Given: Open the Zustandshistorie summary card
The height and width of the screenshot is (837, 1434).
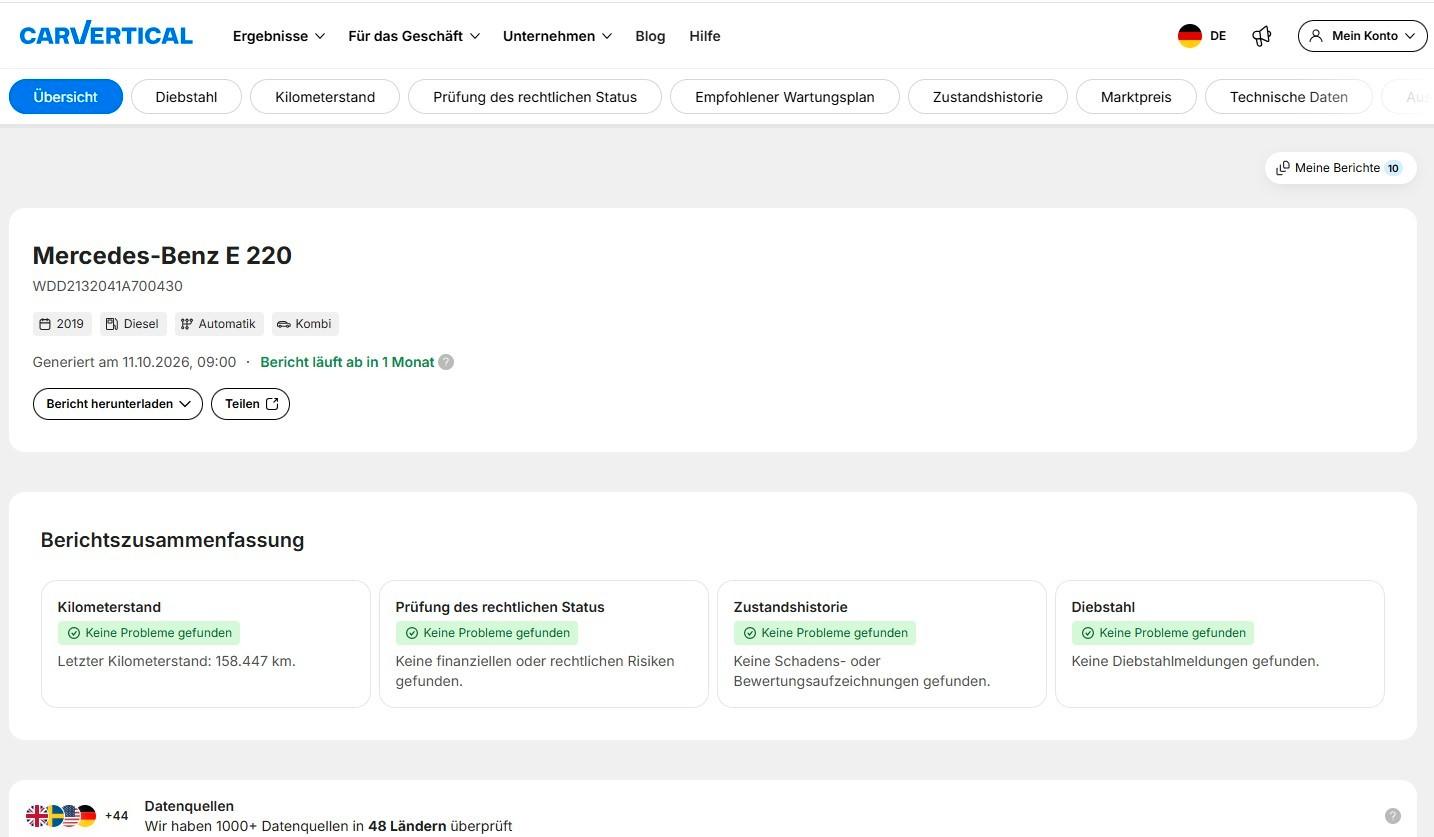Looking at the screenshot, I should pyautogui.click(x=882, y=644).
